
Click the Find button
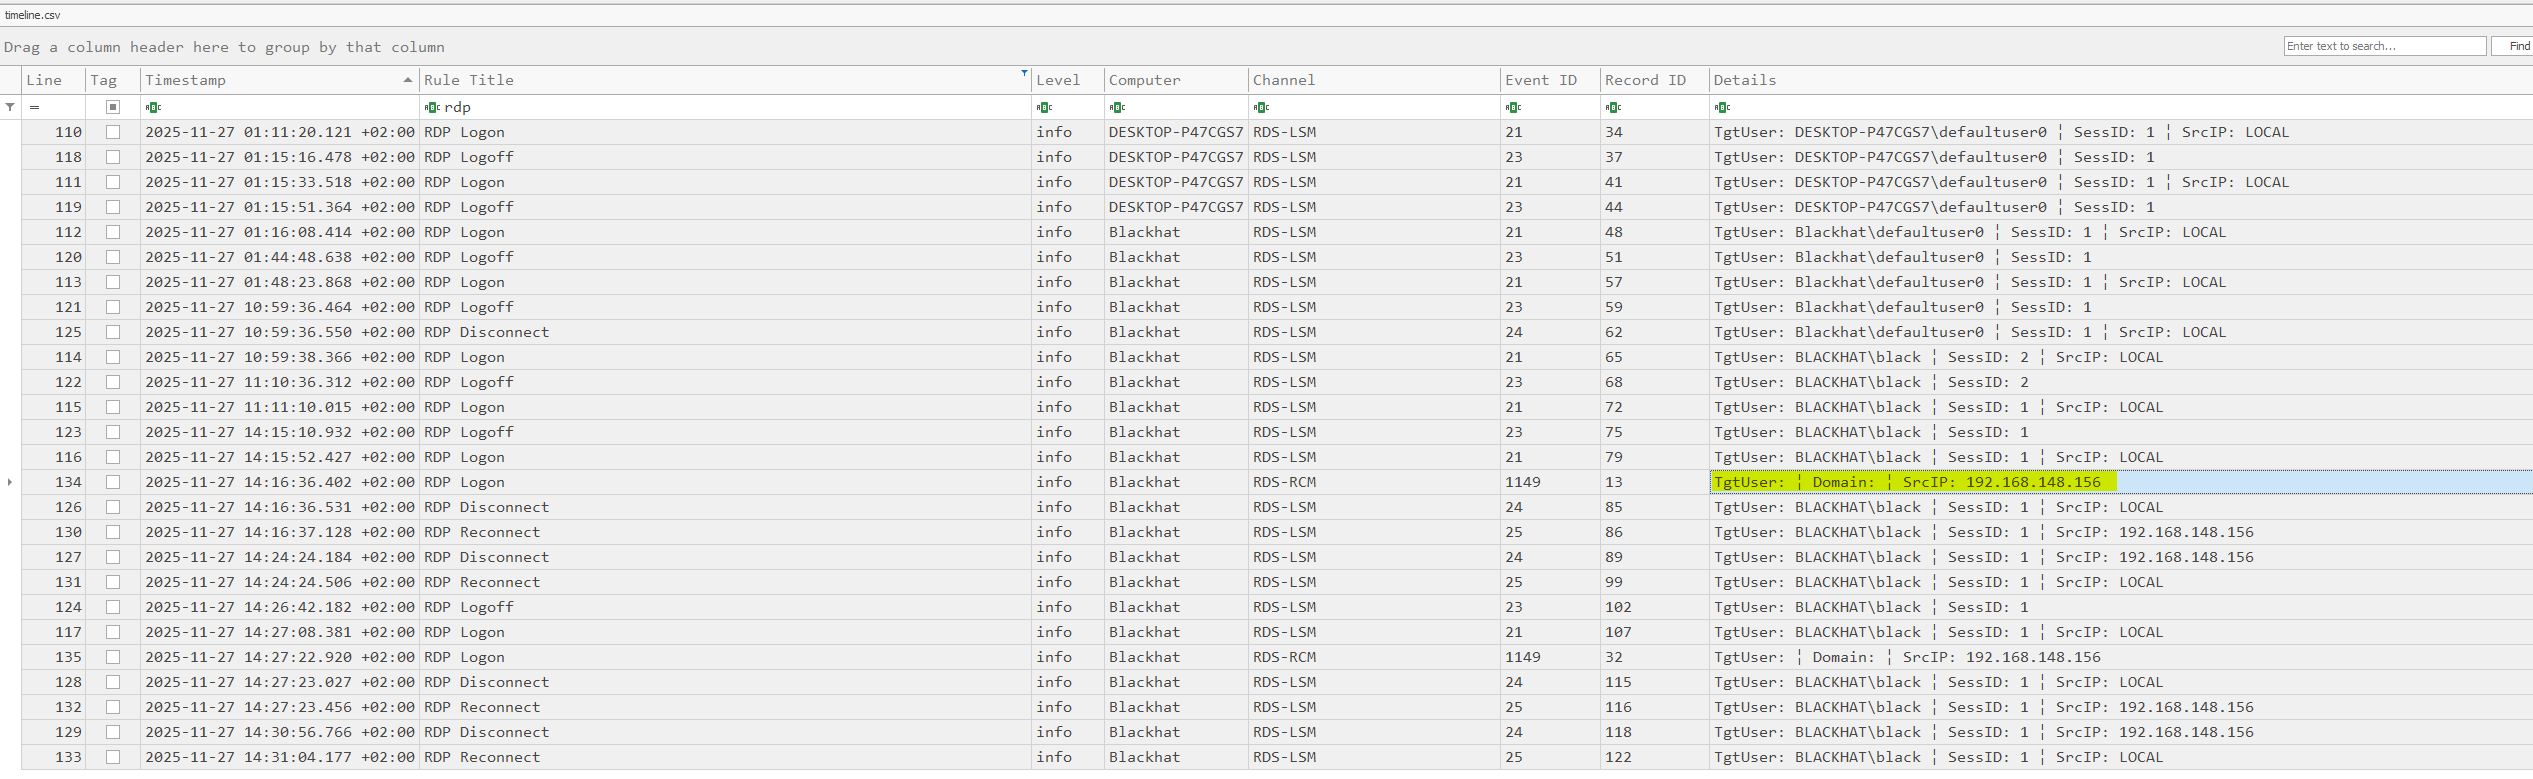tap(2518, 46)
